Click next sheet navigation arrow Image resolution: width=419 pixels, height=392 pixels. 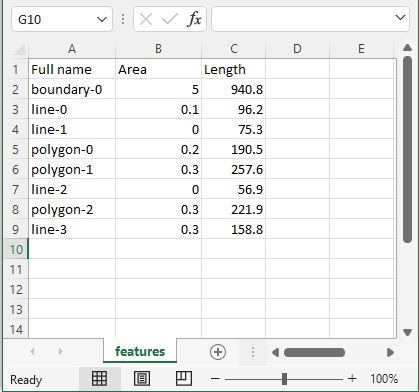click(60, 351)
